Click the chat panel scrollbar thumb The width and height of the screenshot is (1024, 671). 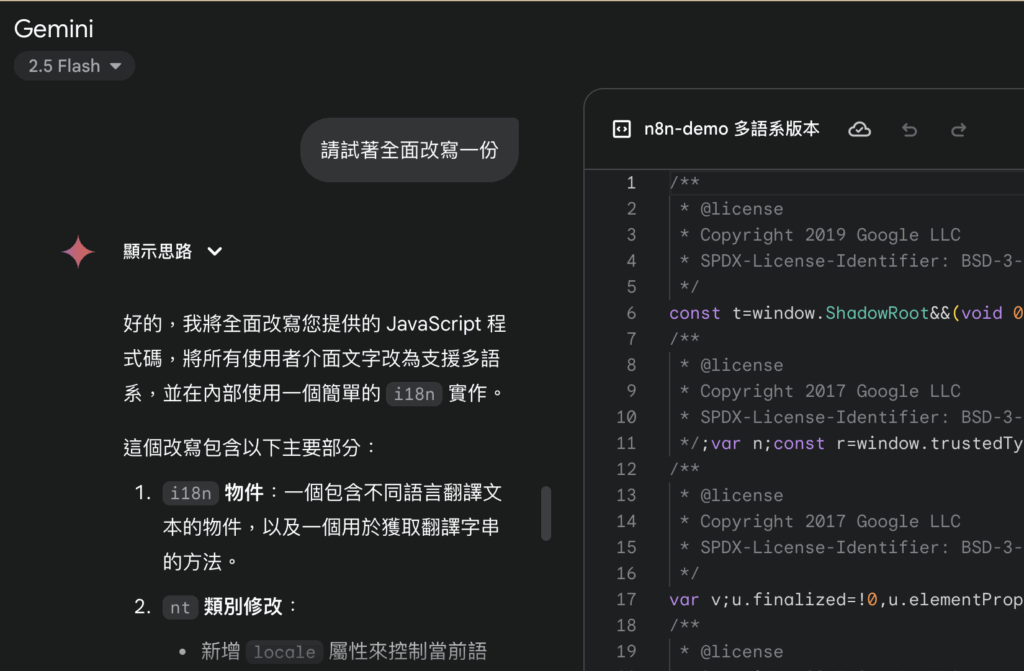(546, 514)
